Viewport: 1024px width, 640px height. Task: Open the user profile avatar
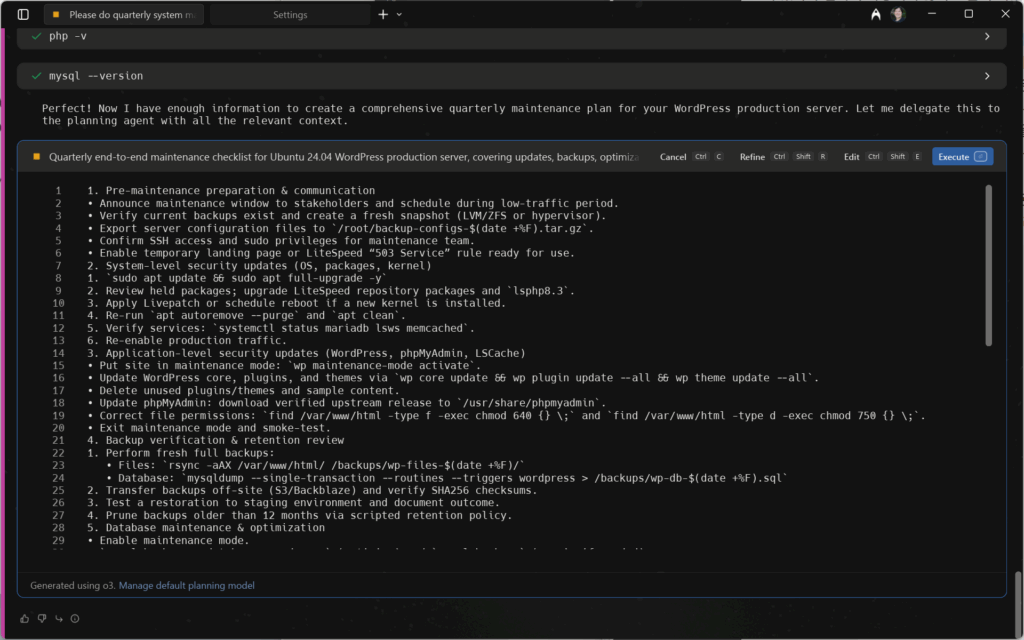[x=898, y=14]
